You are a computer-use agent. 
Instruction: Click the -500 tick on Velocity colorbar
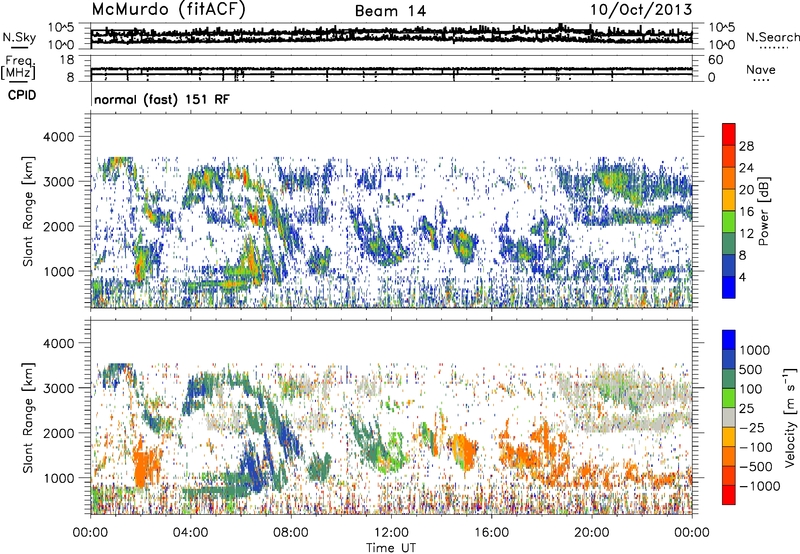click(756, 466)
